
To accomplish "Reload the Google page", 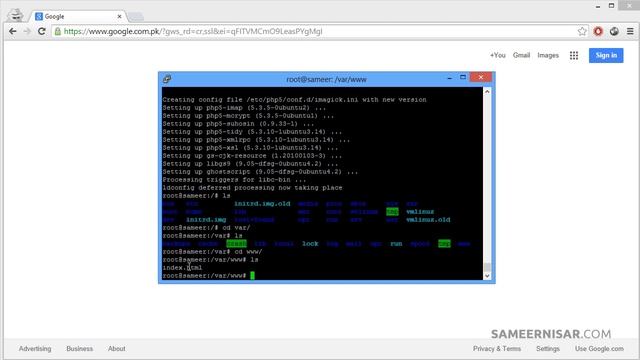I will click(x=41, y=31).
